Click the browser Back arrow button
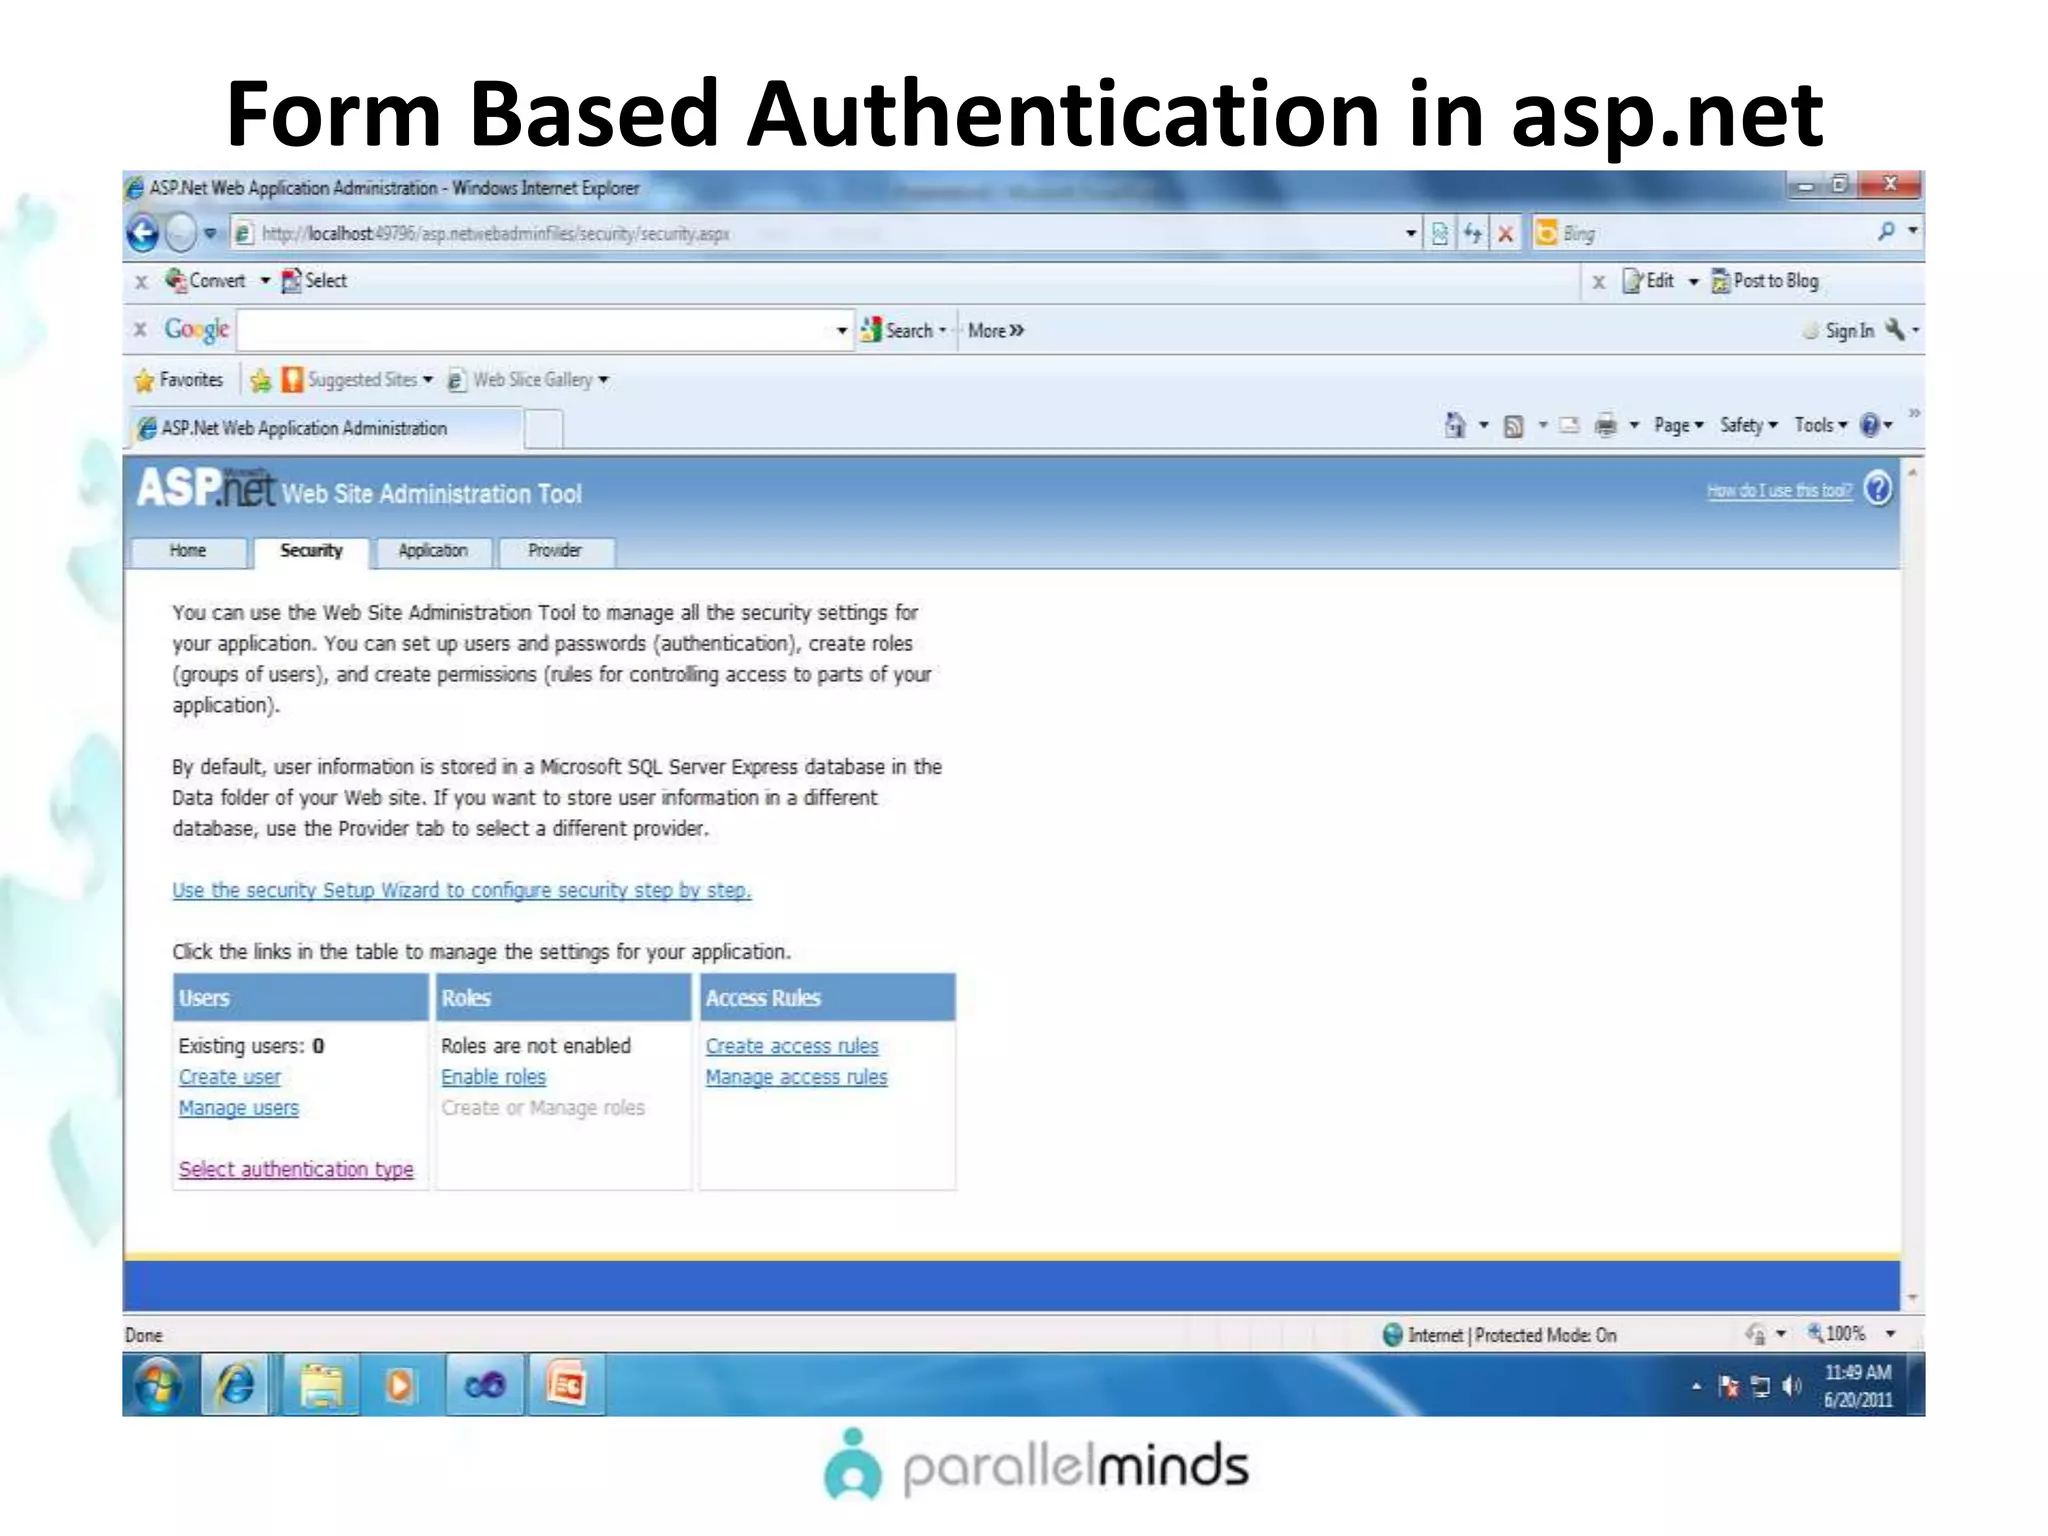Viewport: 2048px width, 1536px height. click(x=144, y=234)
